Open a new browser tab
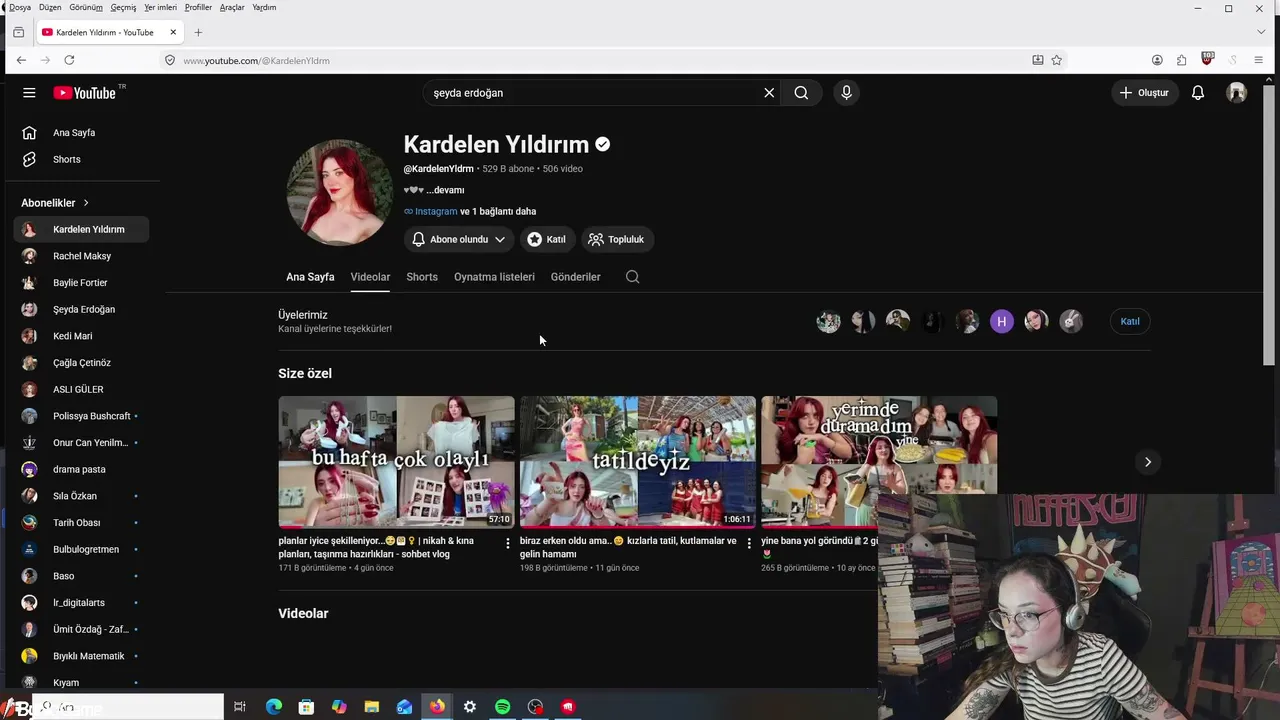 click(x=198, y=32)
